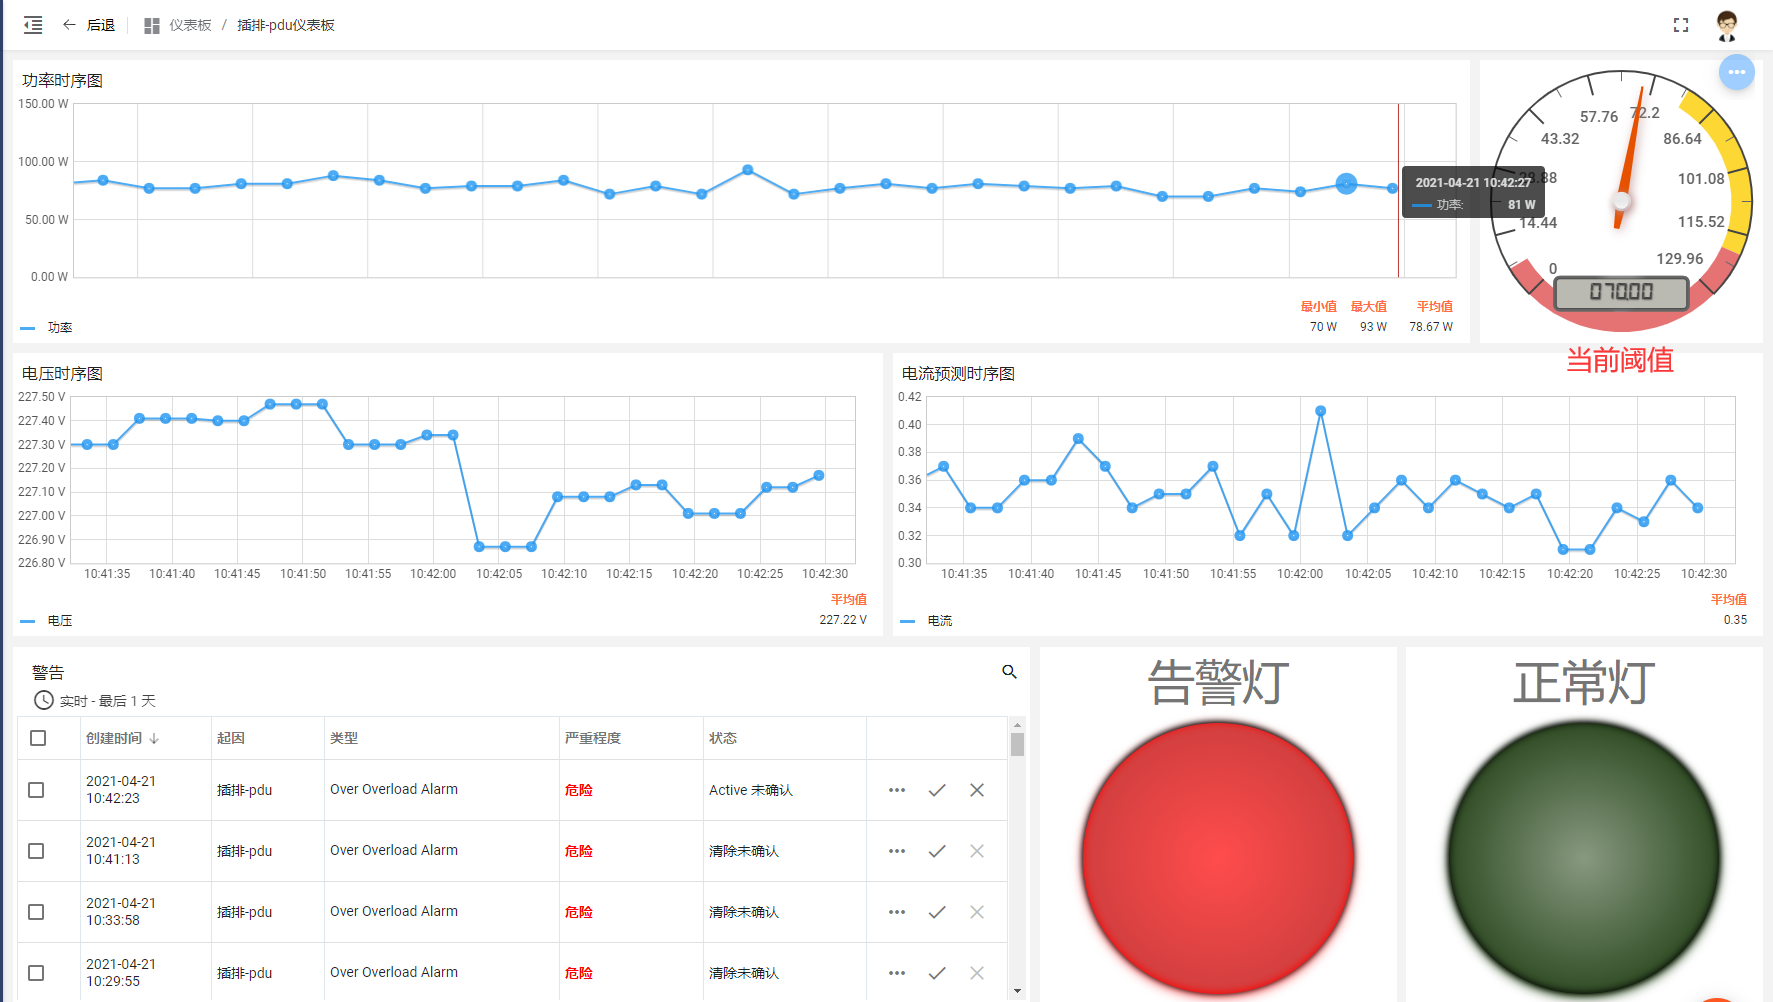This screenshot has width=1773, height=1002.
Task: Check the alarm row 10:29:55
Action: tap(36, 973)
